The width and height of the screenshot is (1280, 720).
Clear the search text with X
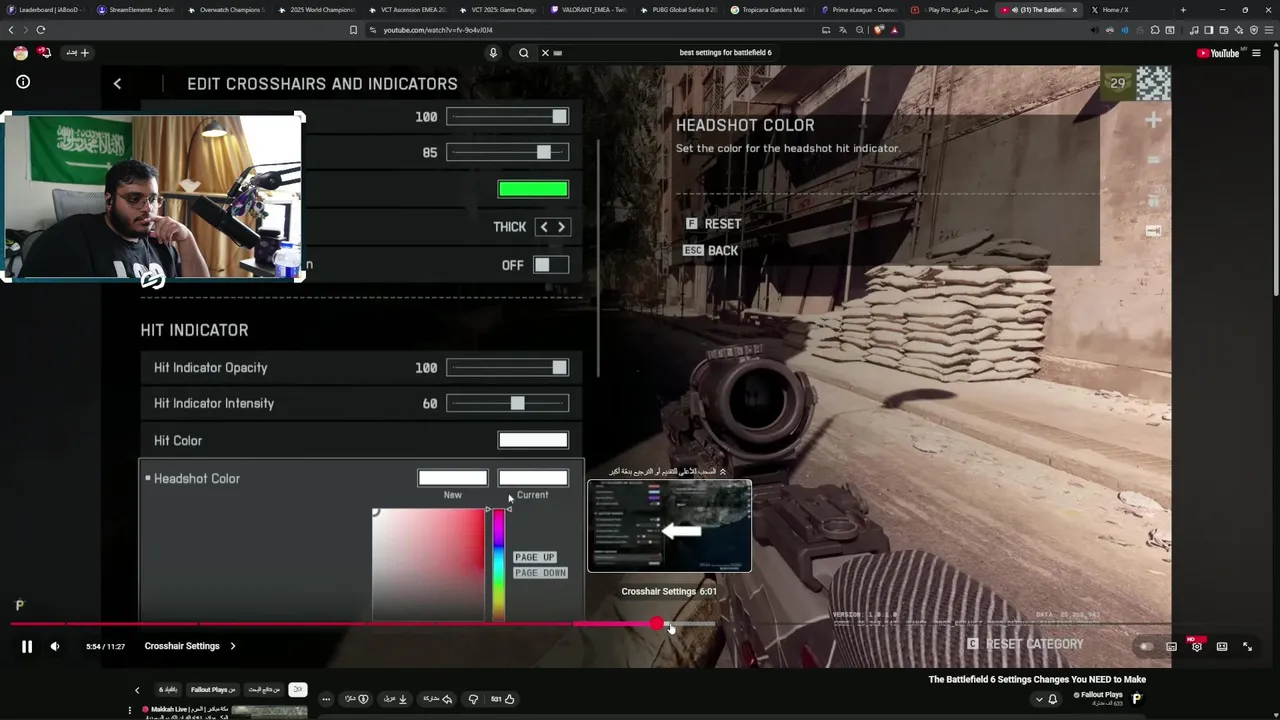coord(545,53)
